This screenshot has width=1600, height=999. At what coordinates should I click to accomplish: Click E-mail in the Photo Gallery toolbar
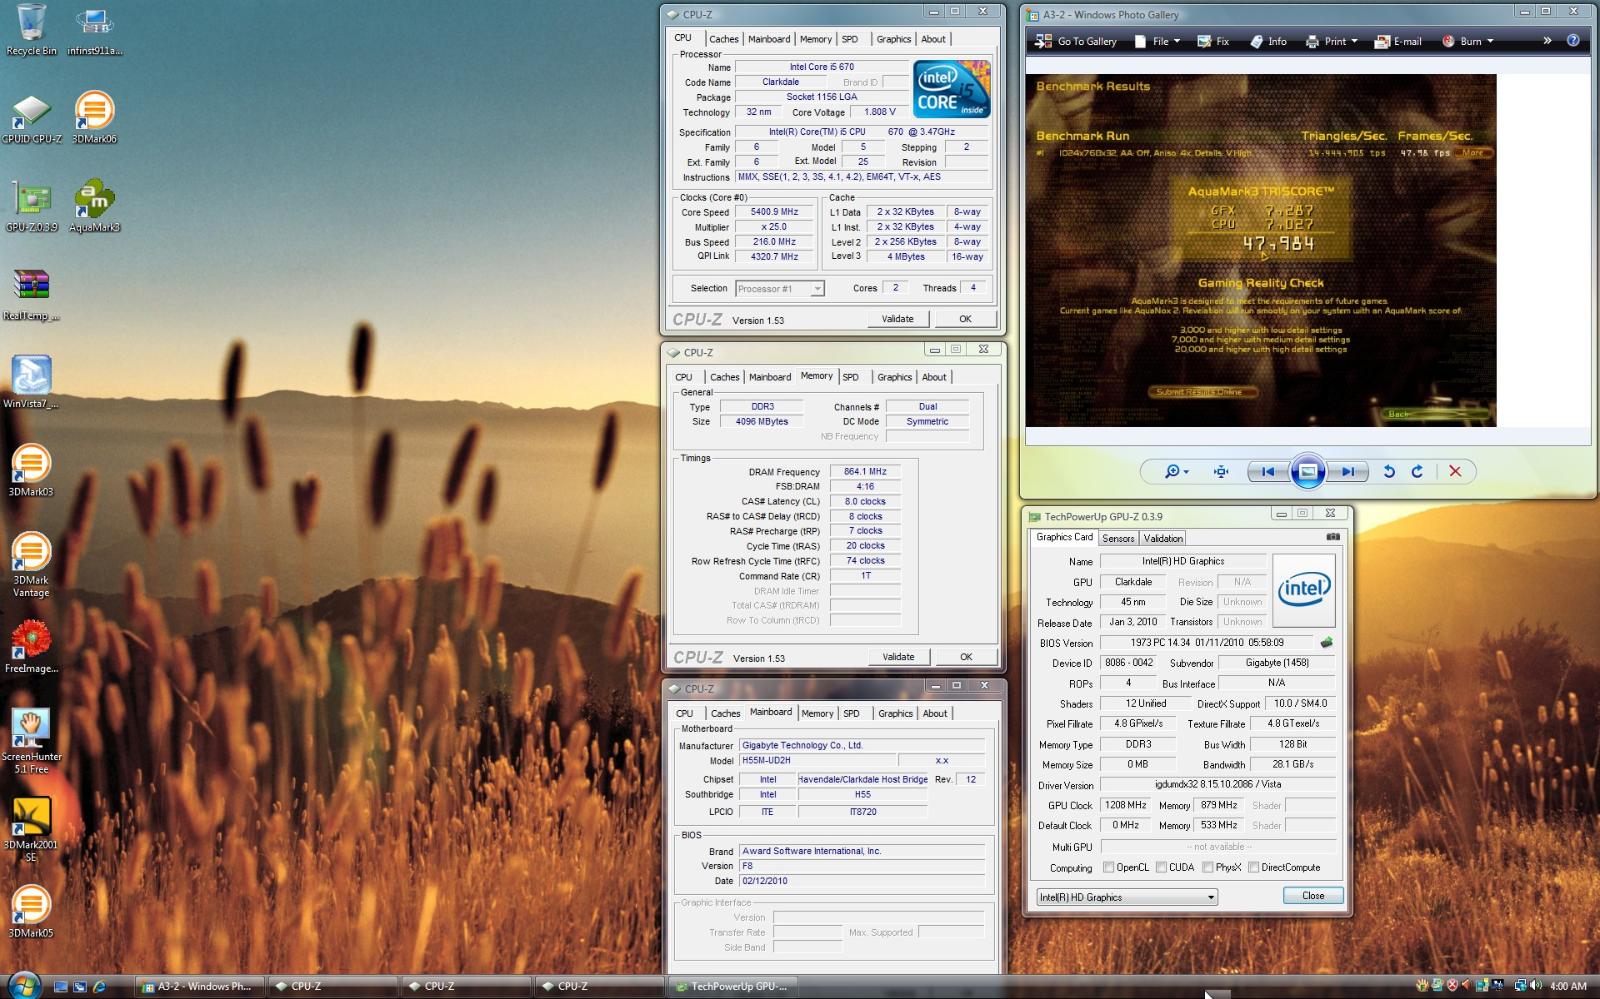[1398, 41]
